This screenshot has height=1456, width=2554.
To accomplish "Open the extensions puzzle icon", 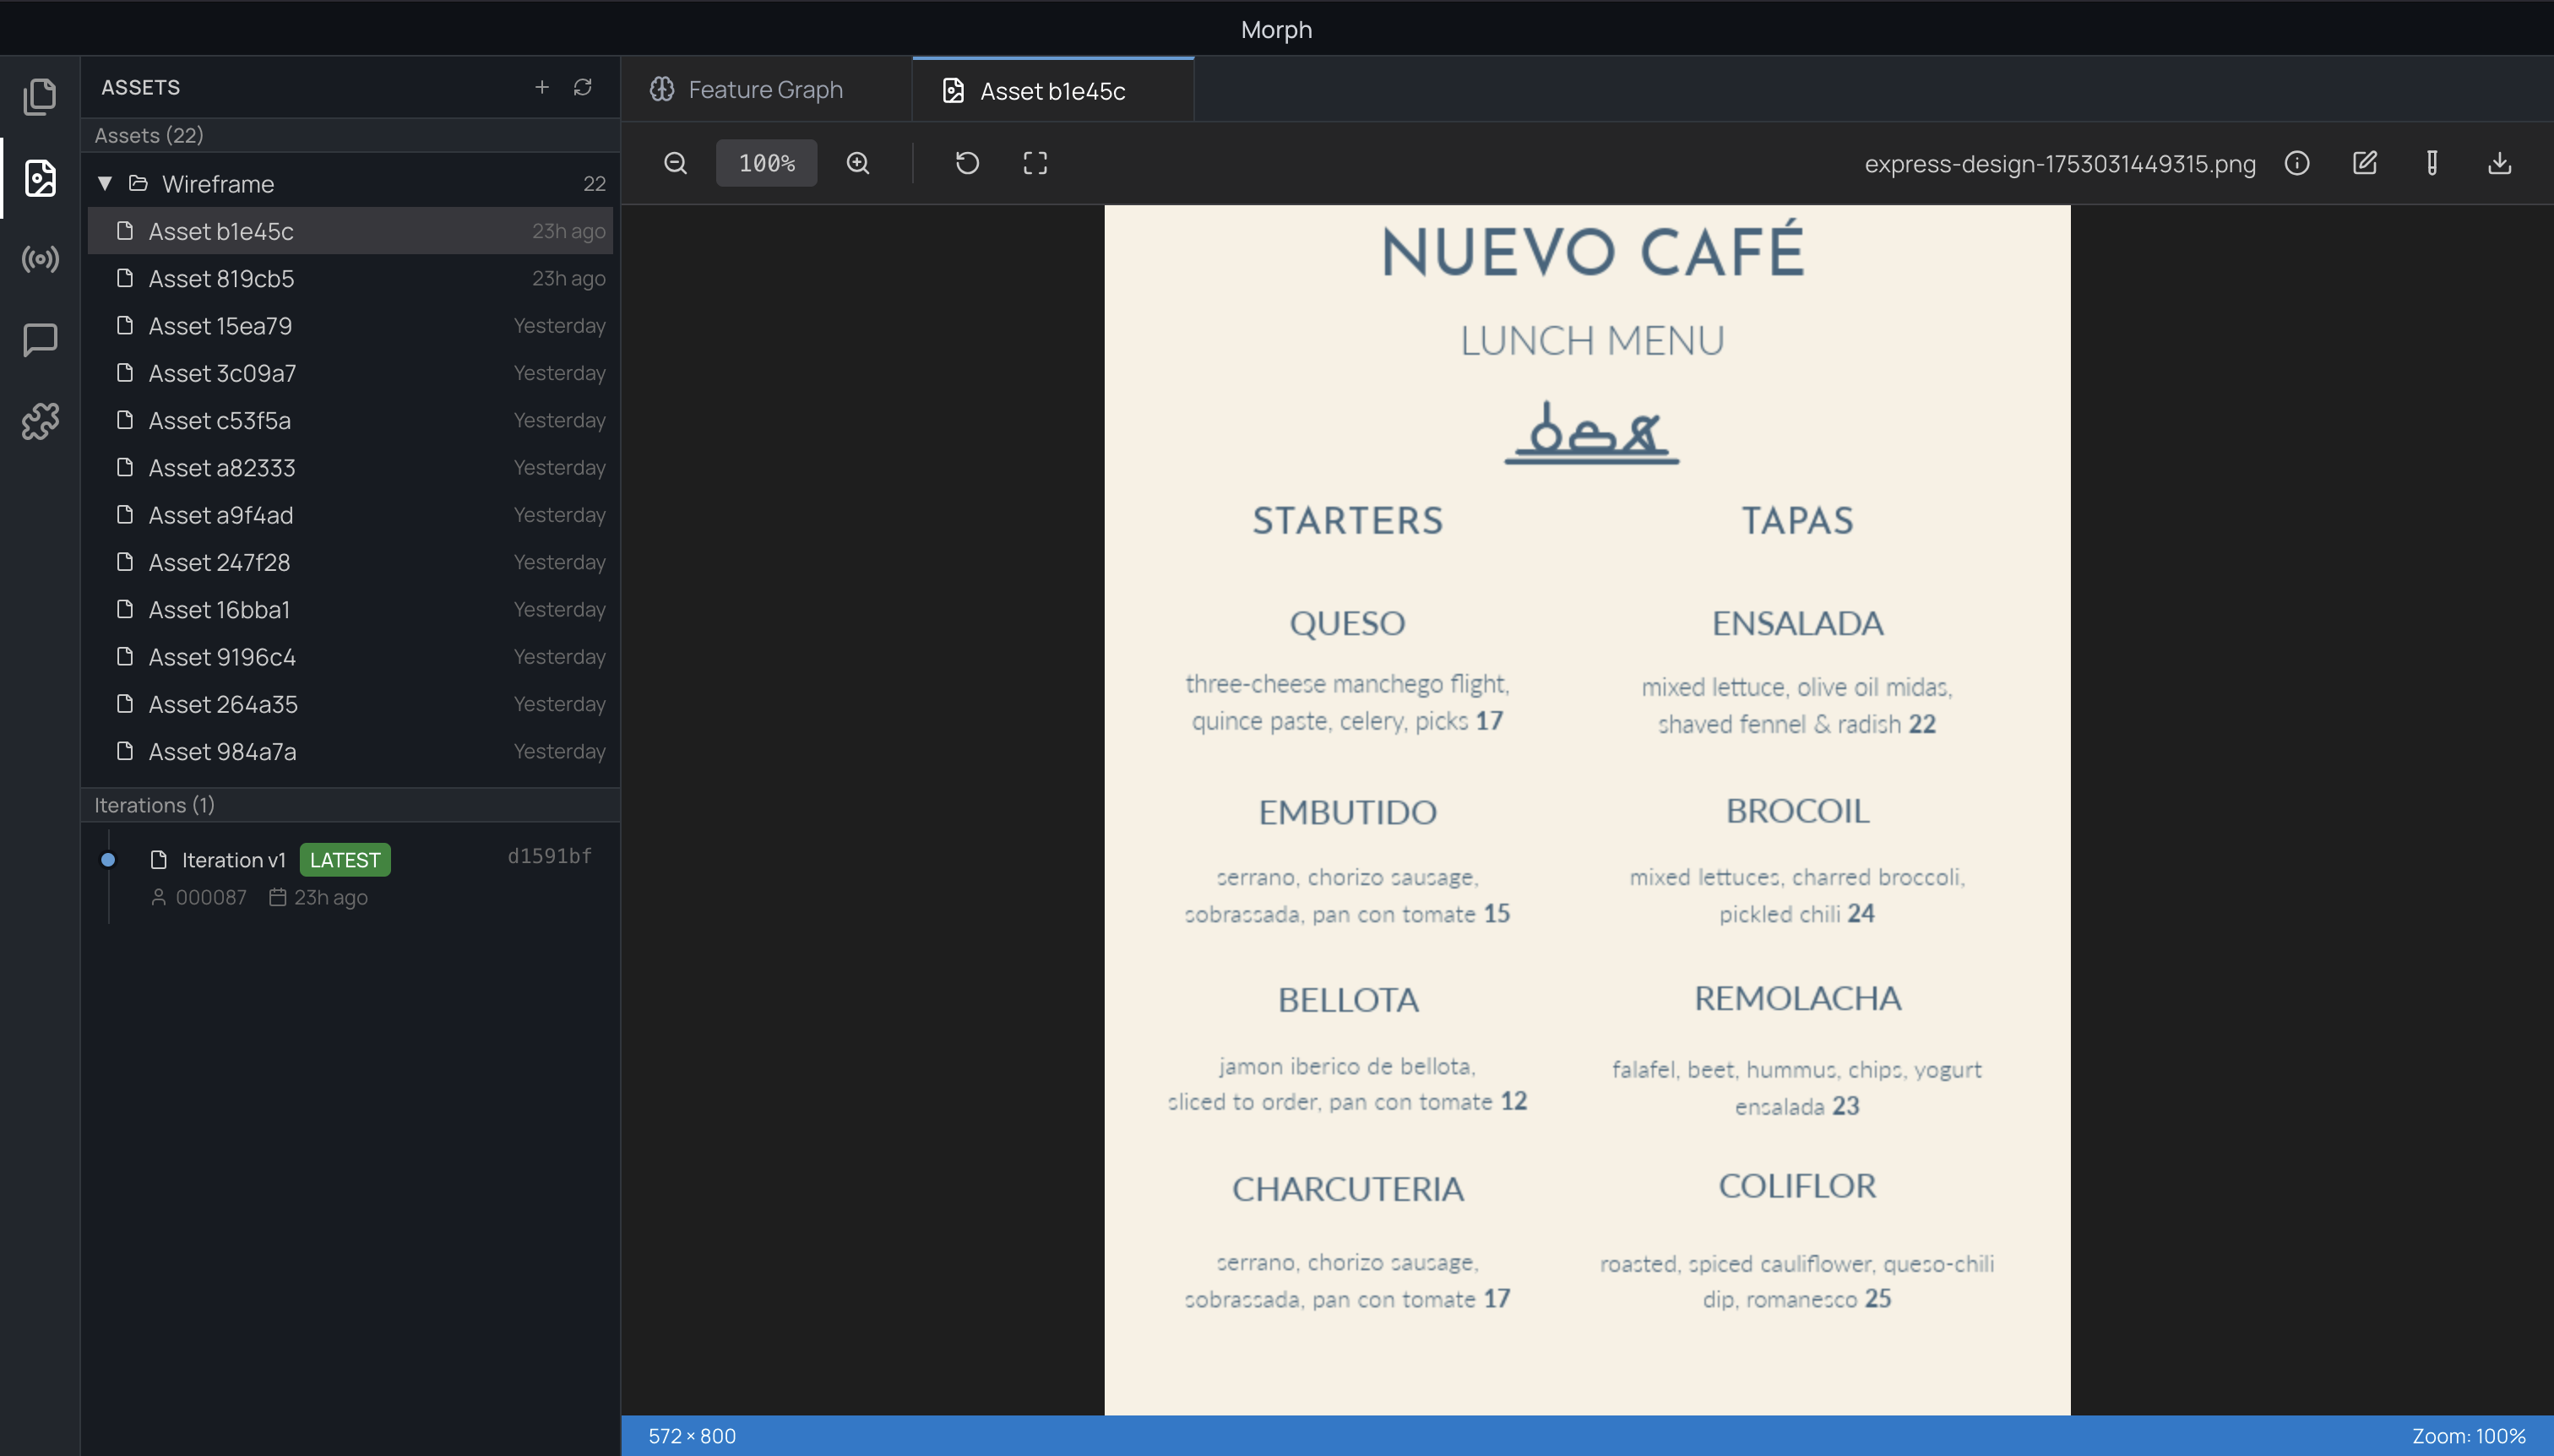I will (x=40, y=421).
